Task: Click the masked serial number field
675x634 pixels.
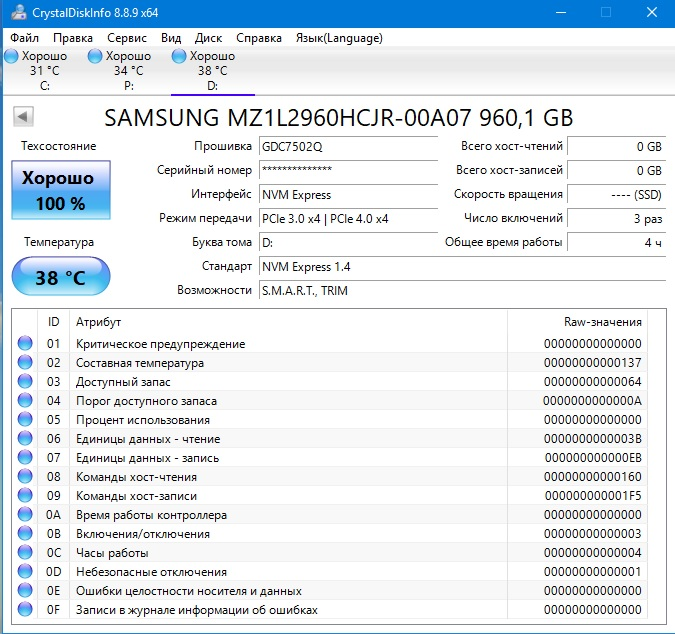Action: 348,170
